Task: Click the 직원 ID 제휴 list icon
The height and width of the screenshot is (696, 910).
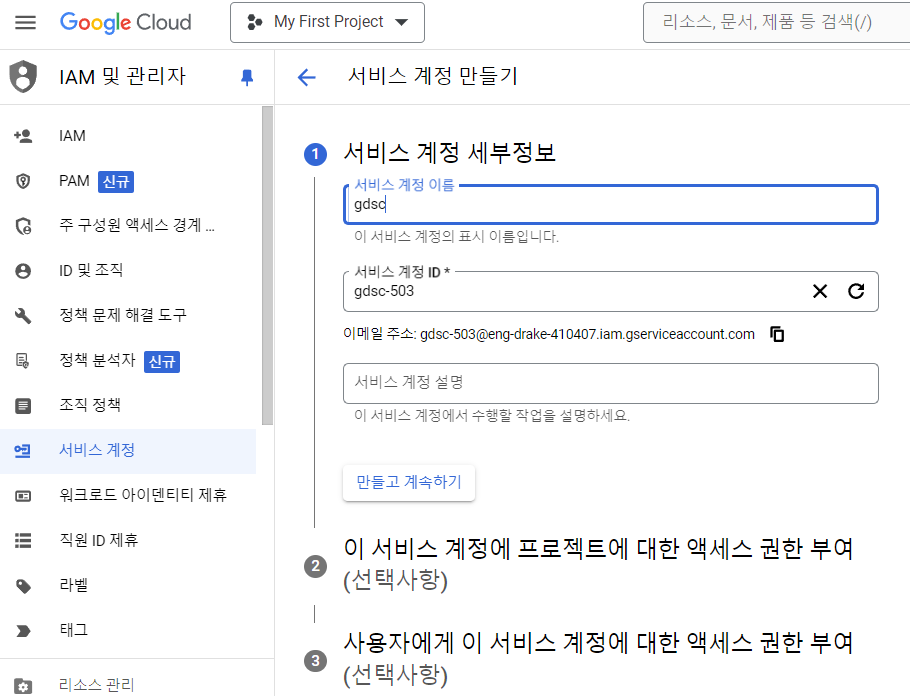Action: click(23, 540)
